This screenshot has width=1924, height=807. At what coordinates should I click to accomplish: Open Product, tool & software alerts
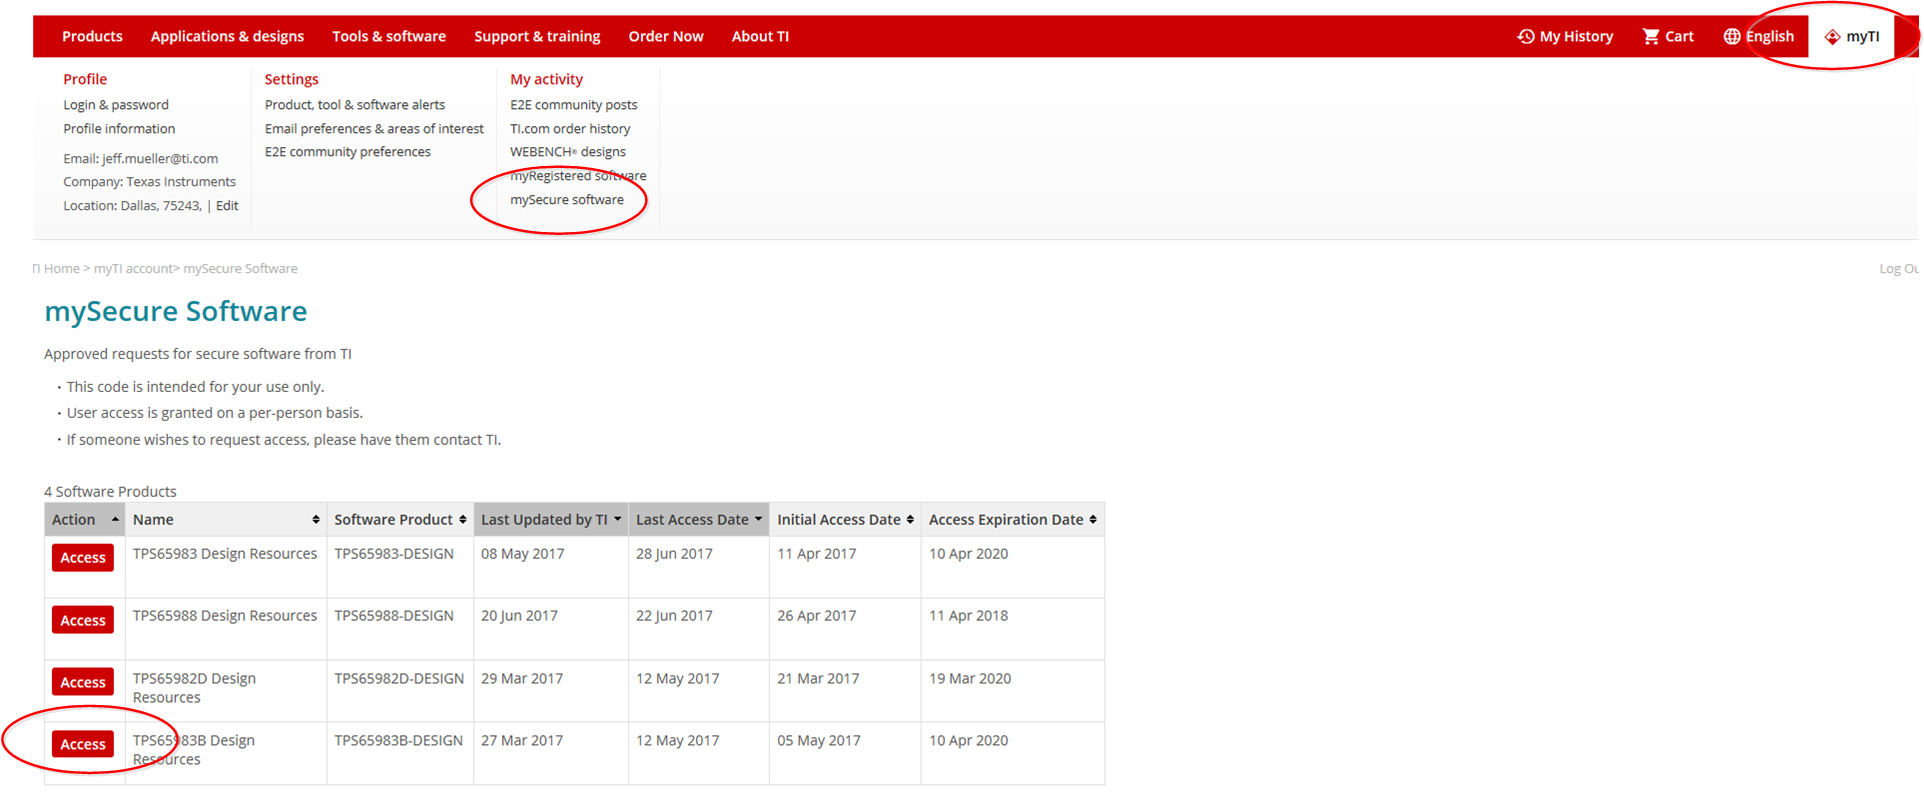point(355,105)
